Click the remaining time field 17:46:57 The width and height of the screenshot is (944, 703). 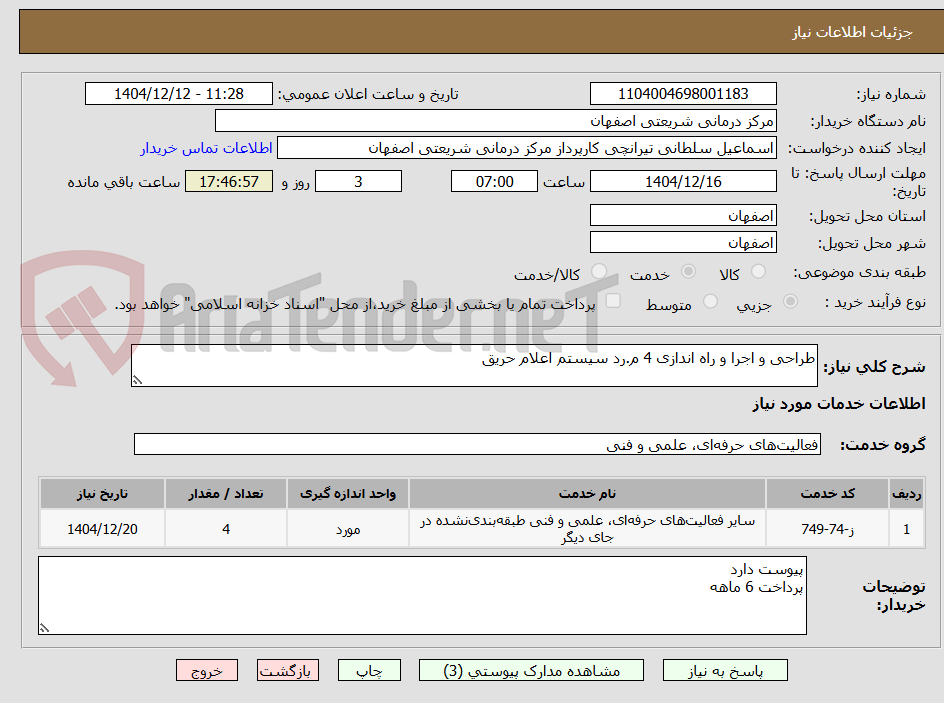[x=229, y=181]
